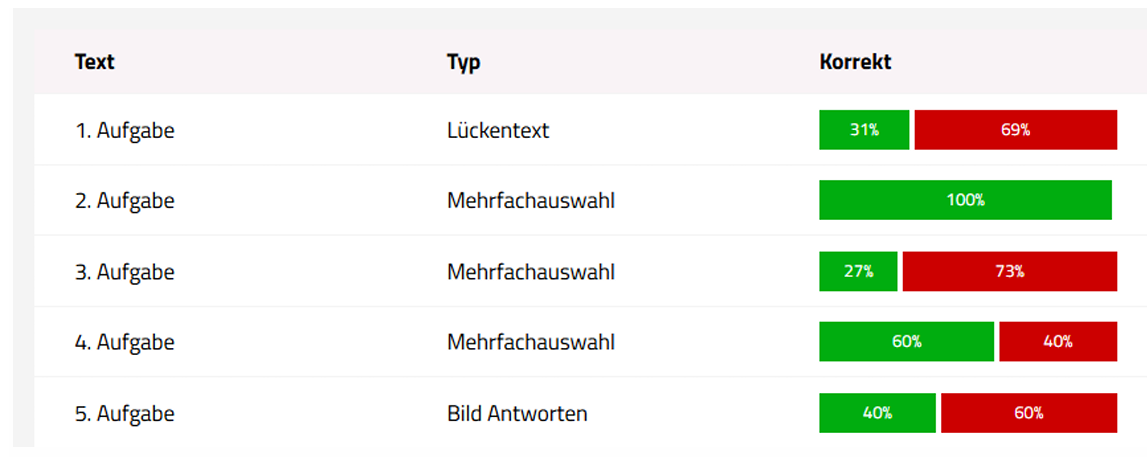Screen dimensions: 1147x457
Task: Click Mehrfachauswahl type for 2. Aufgabe
Action: click(x=531, y=201)
